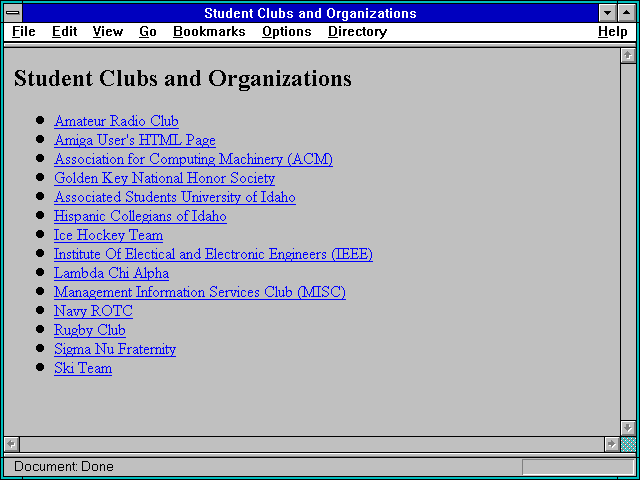Image resolution: width=640 pixels, height=480 pixels.
Task: Open the window control menu box
Action: [x=13, y=13]
